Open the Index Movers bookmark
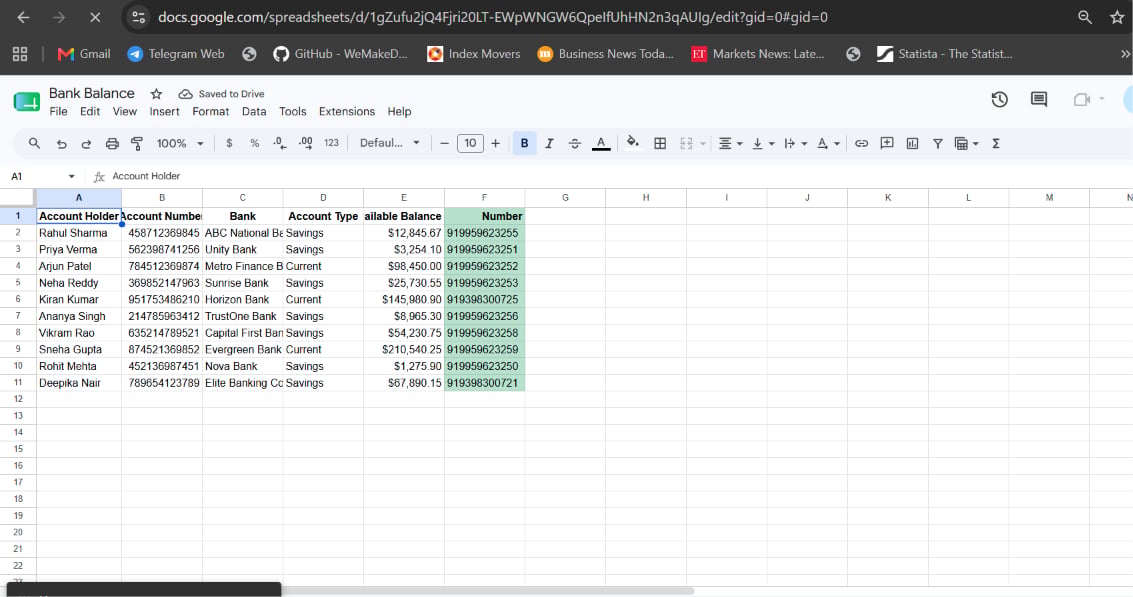 473,53
